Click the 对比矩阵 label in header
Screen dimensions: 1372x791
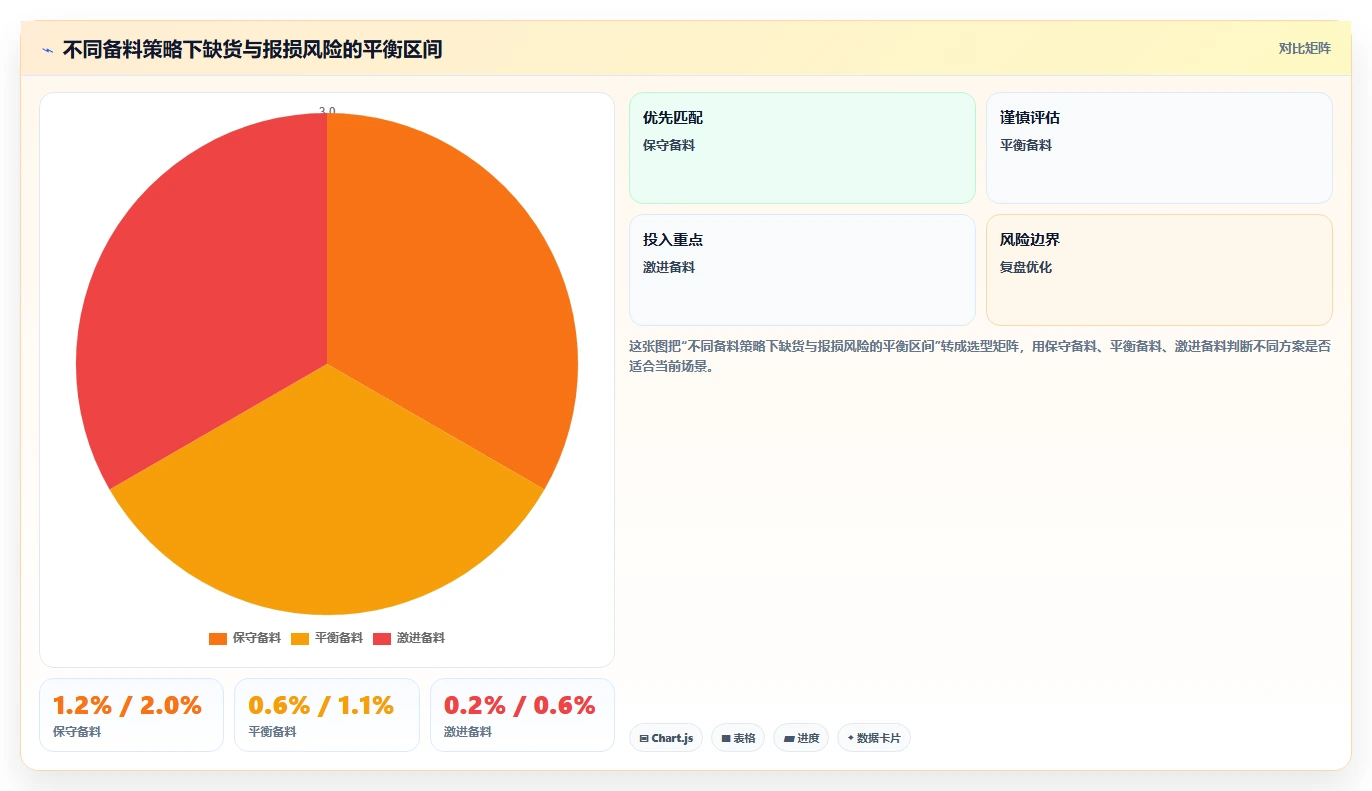(1305, 48)
